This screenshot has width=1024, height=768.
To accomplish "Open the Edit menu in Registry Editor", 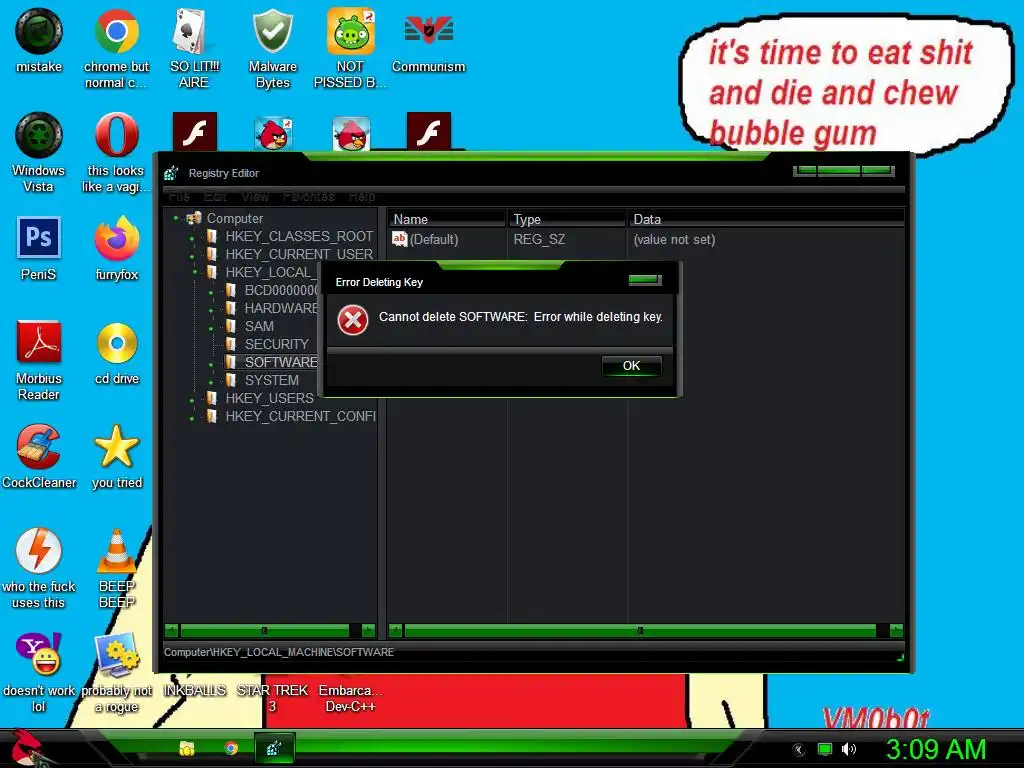I will point(215,197).
